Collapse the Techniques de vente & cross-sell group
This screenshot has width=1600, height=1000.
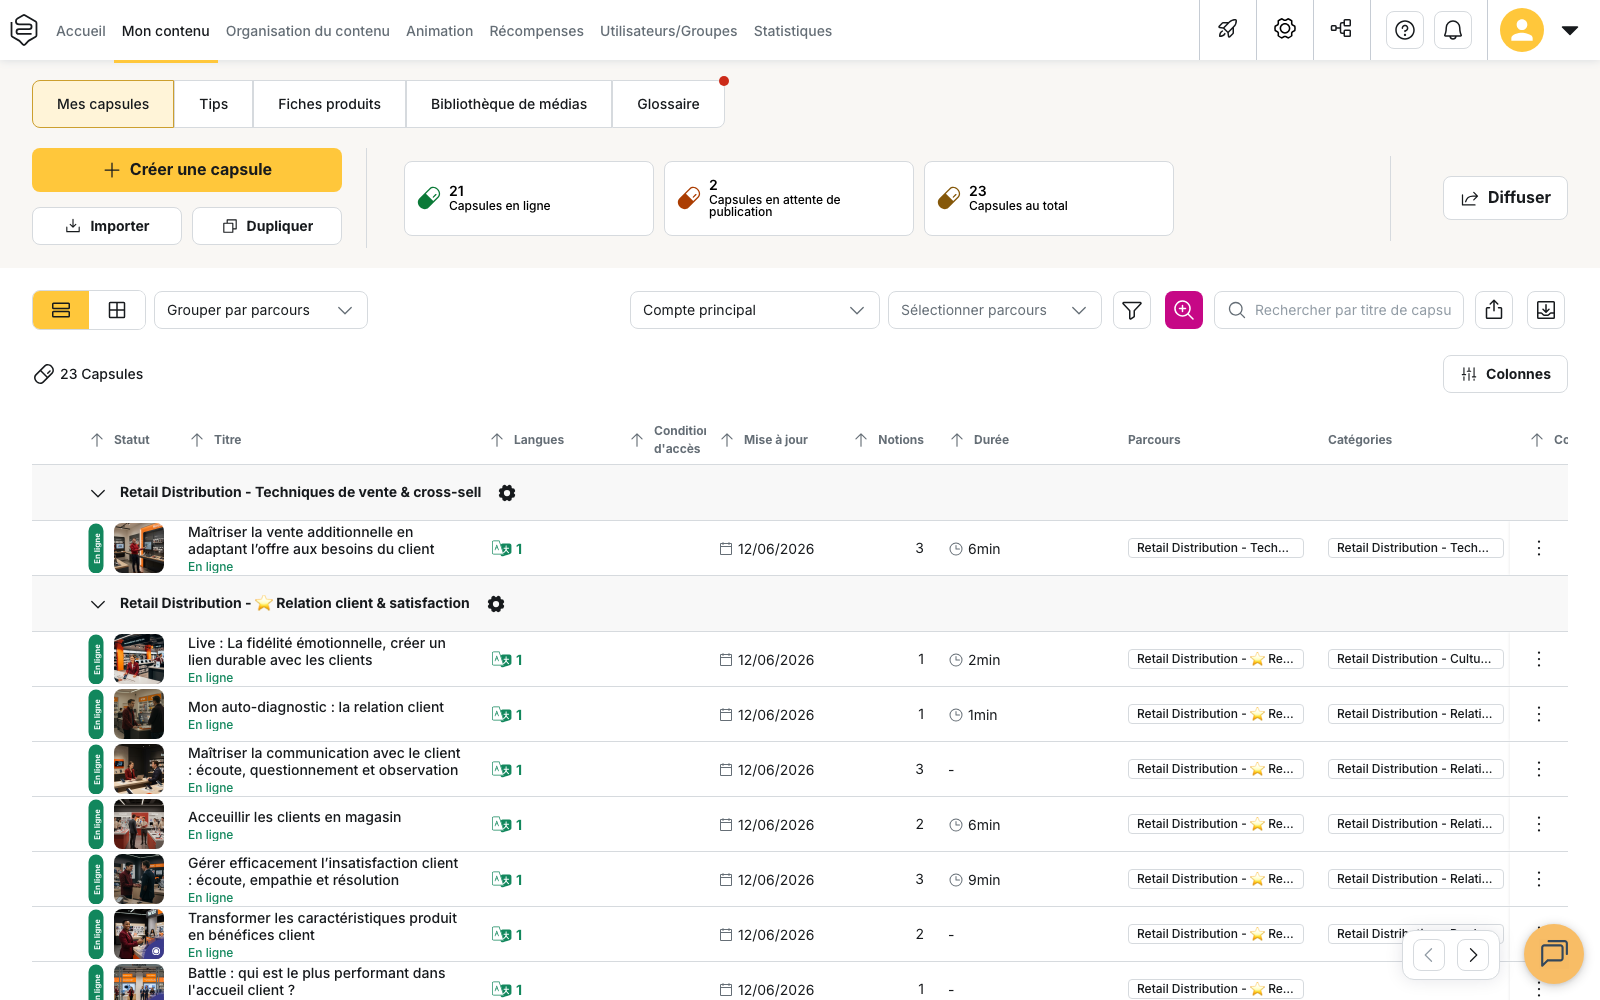98,493
